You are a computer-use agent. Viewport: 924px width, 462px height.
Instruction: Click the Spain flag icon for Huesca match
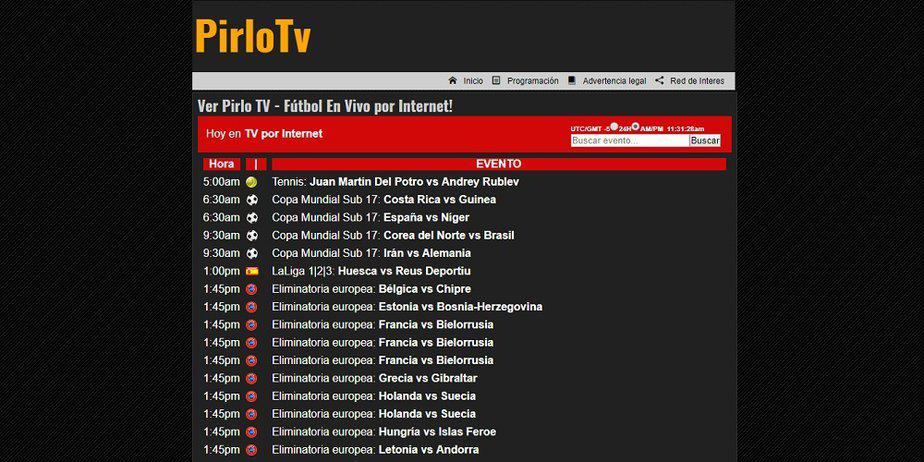[252, 271]
